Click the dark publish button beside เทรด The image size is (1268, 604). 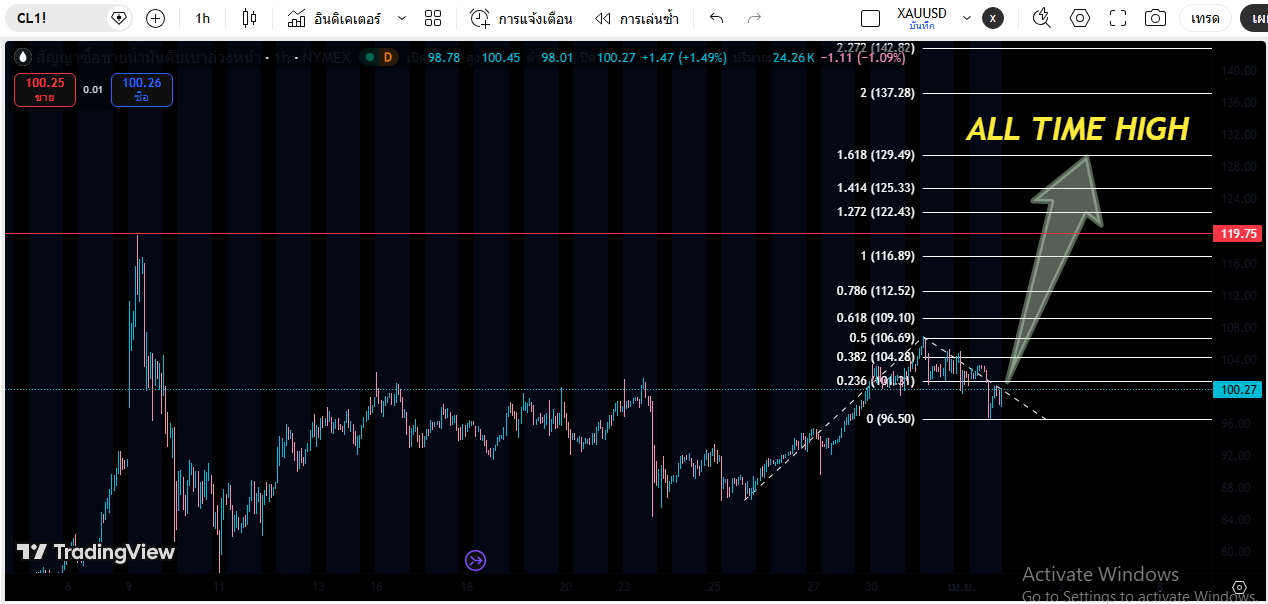[x=1254, y=18]
